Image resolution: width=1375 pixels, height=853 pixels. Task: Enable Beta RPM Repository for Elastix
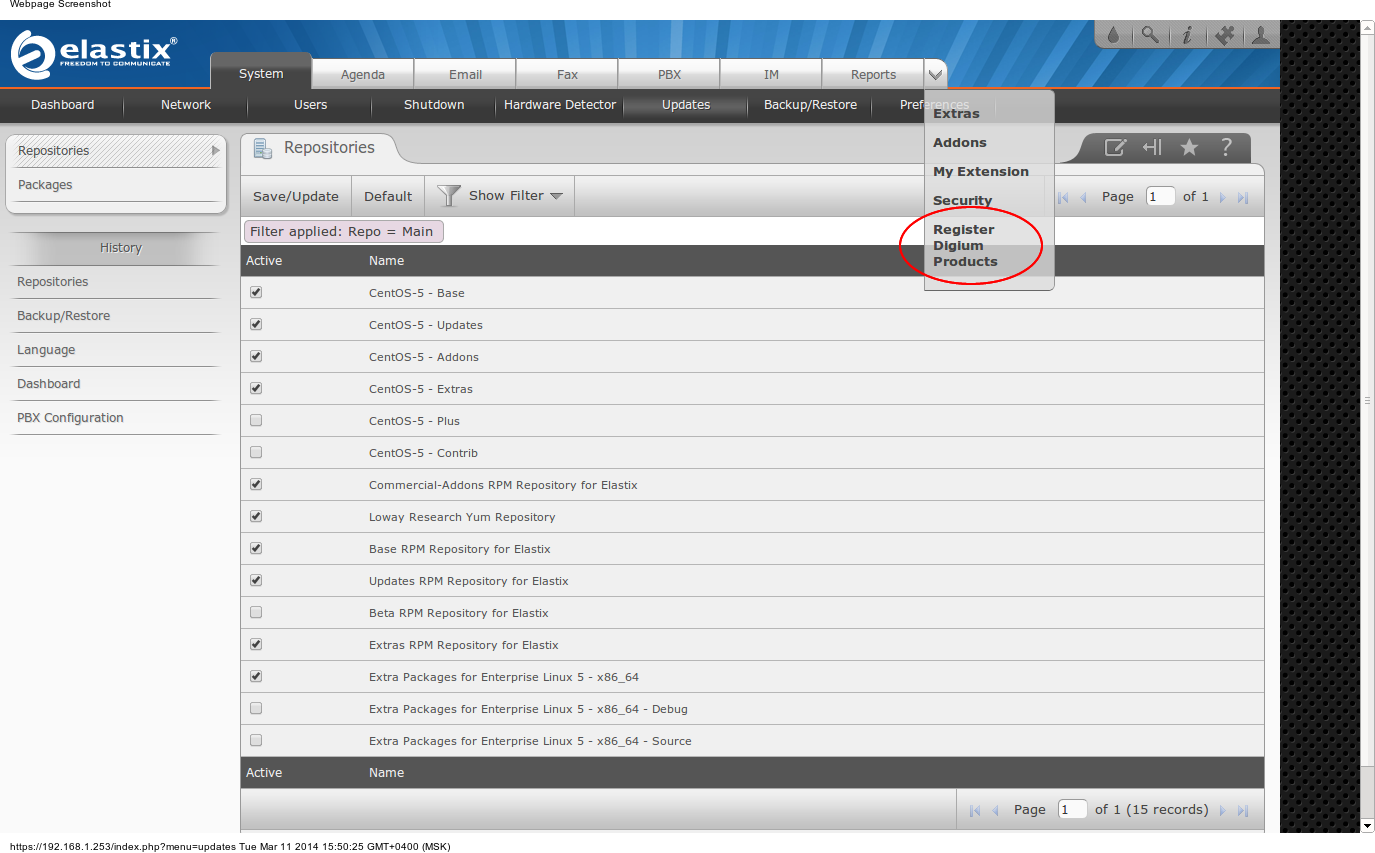256,612
